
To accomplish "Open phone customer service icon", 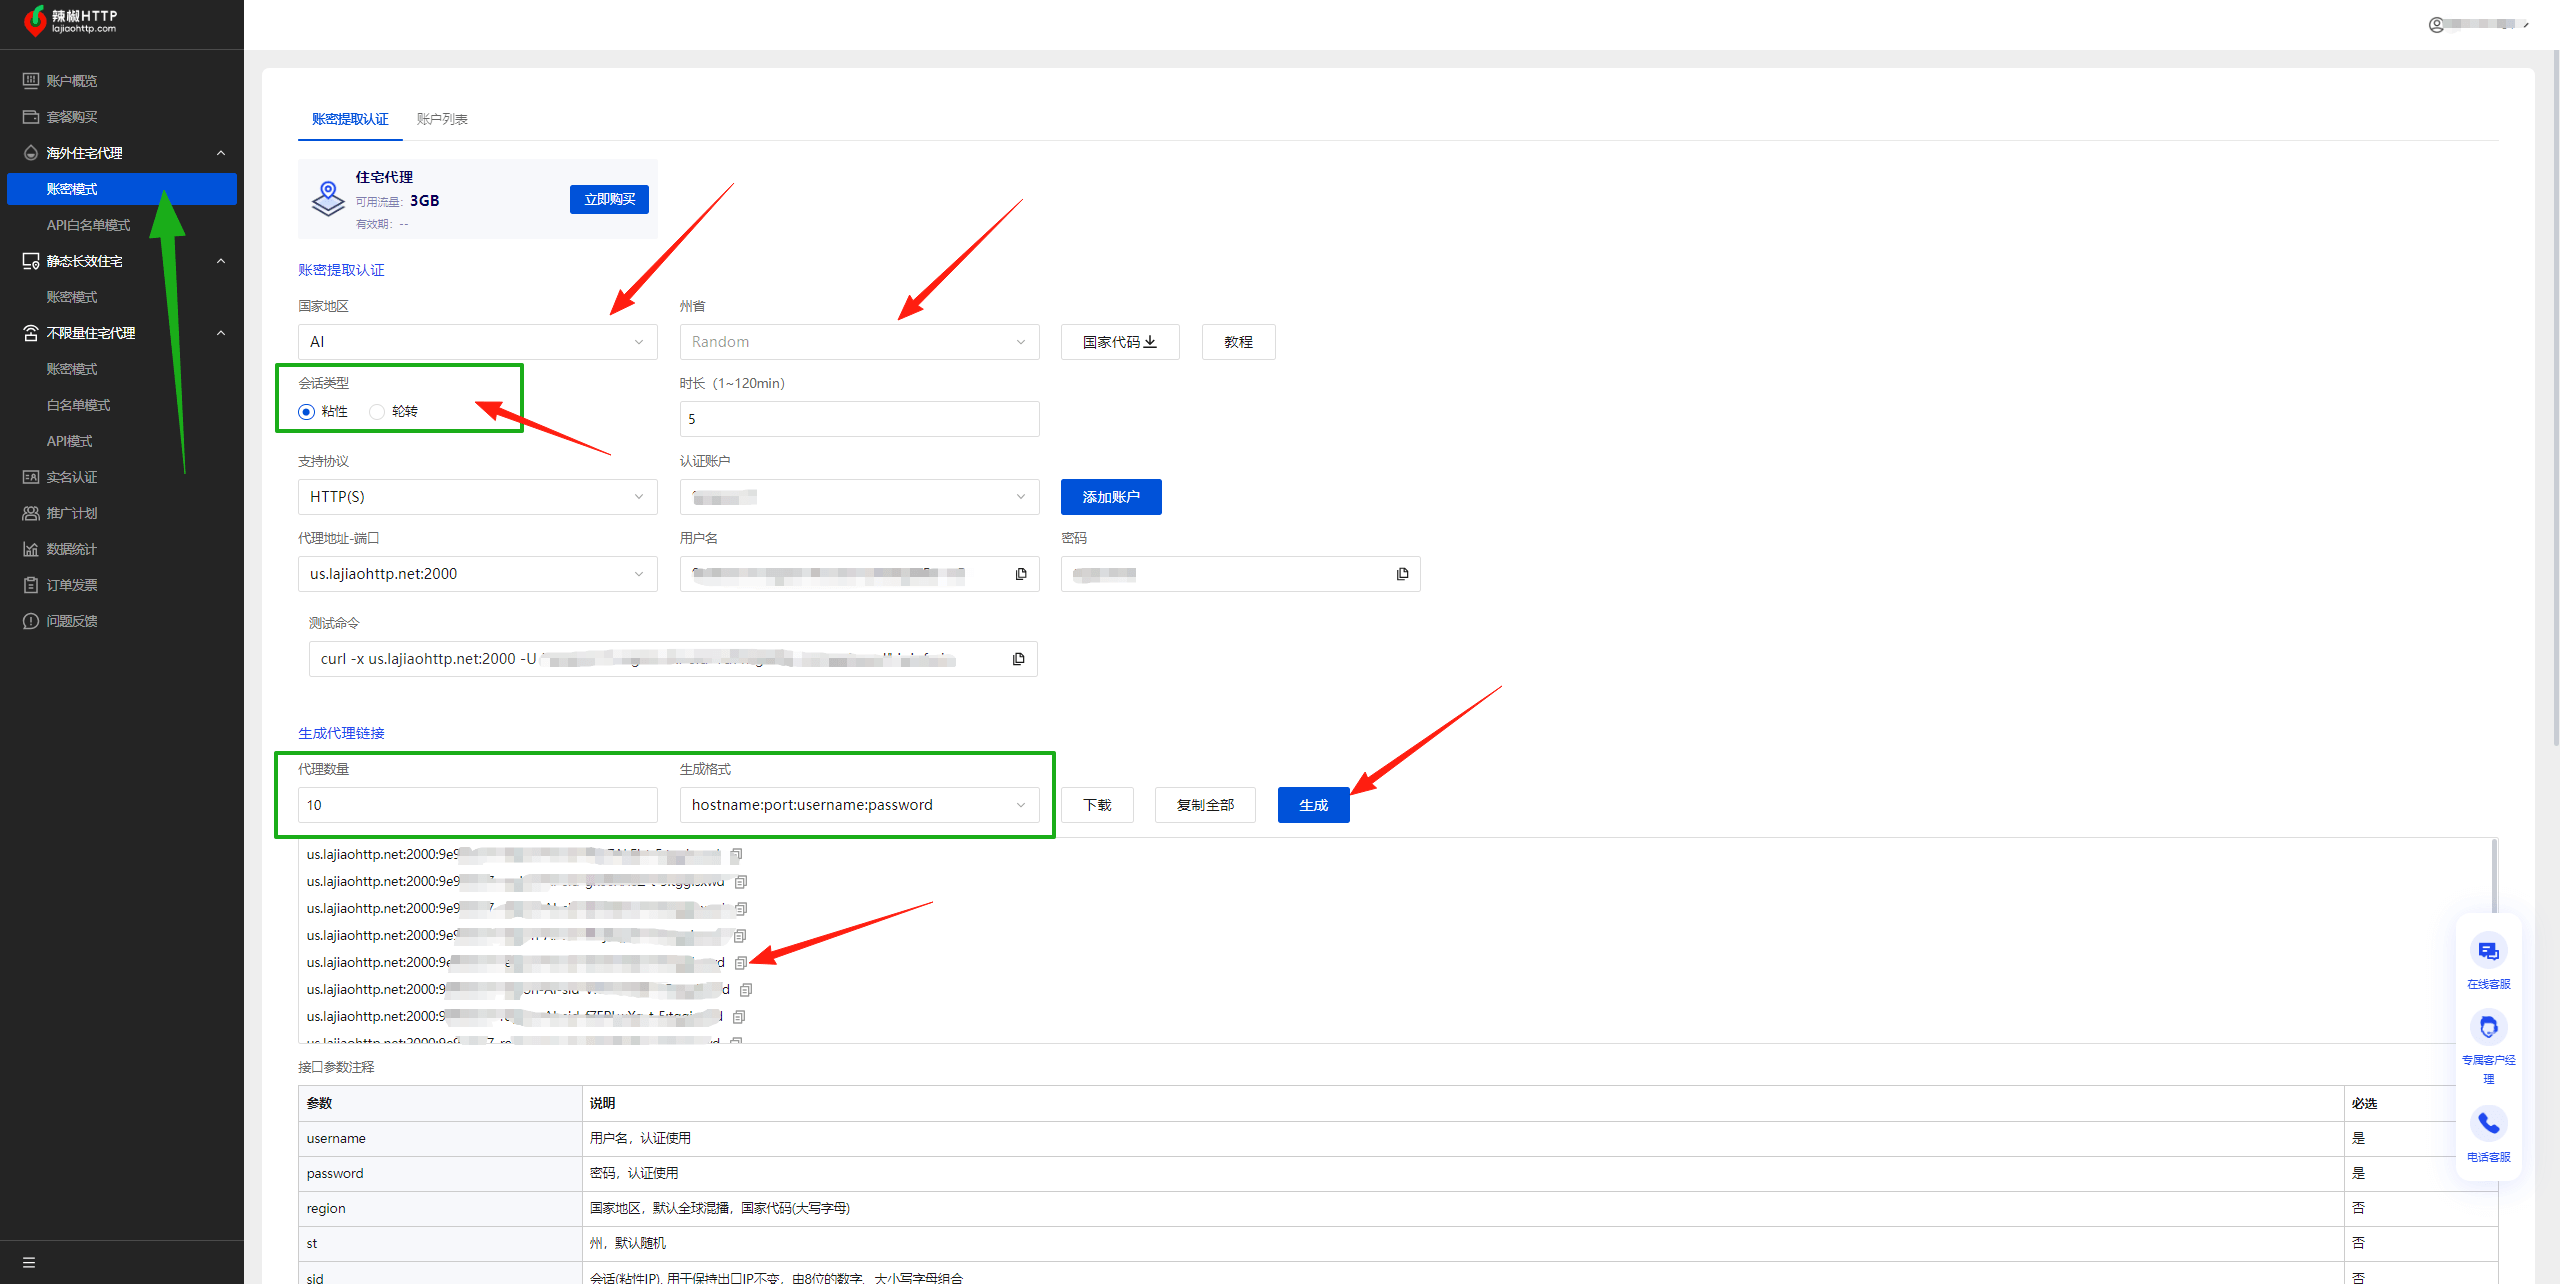I will (x=2488, y=1124).
